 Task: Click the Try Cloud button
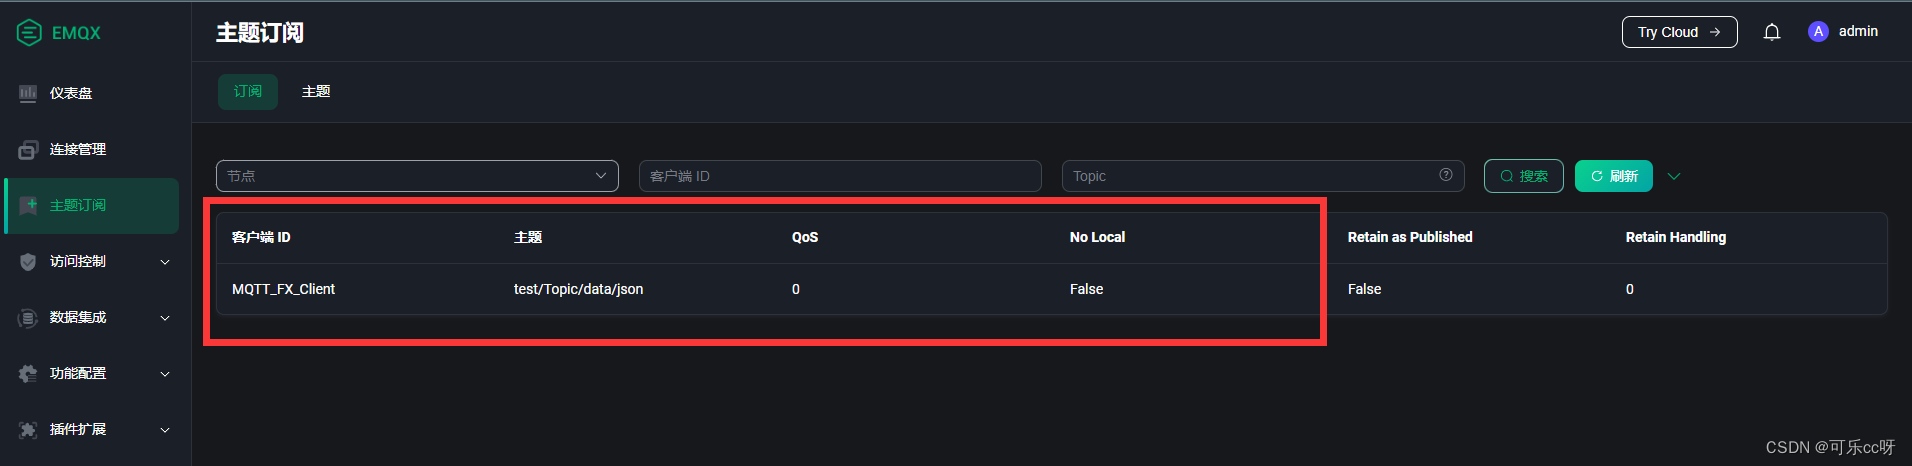click(1679, 32)
